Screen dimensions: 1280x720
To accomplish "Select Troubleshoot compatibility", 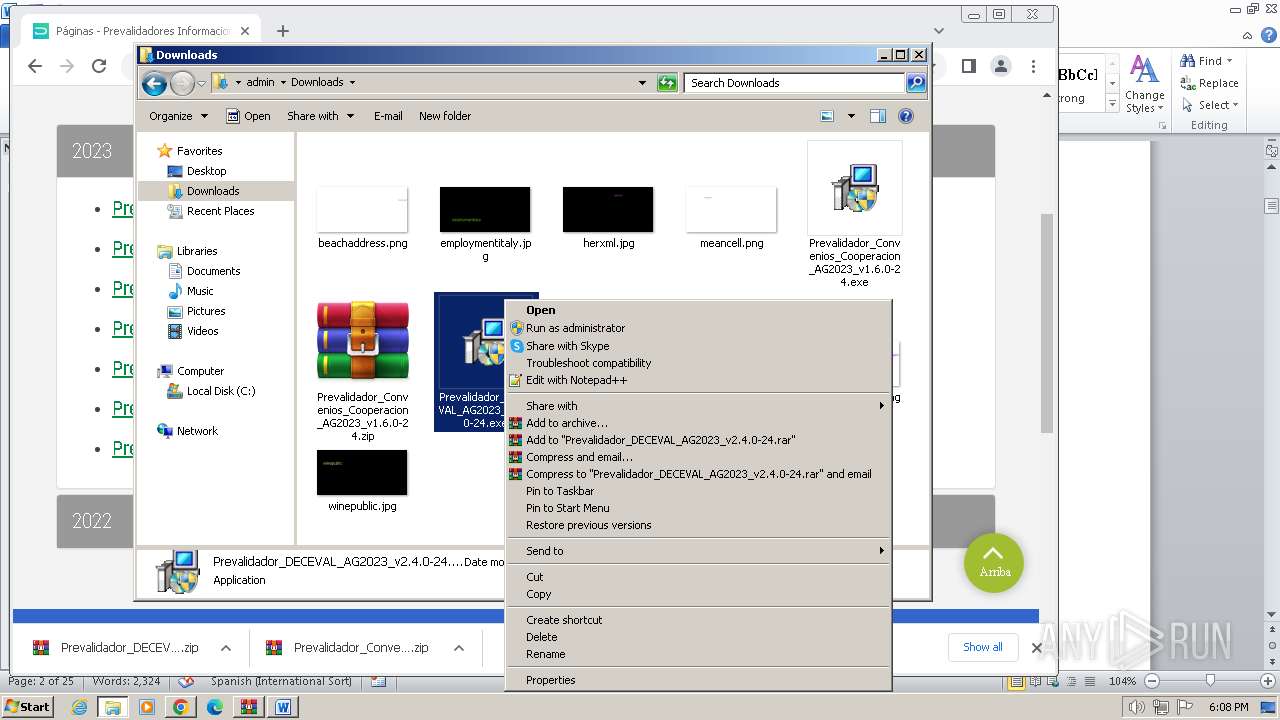I will [698, 363].
